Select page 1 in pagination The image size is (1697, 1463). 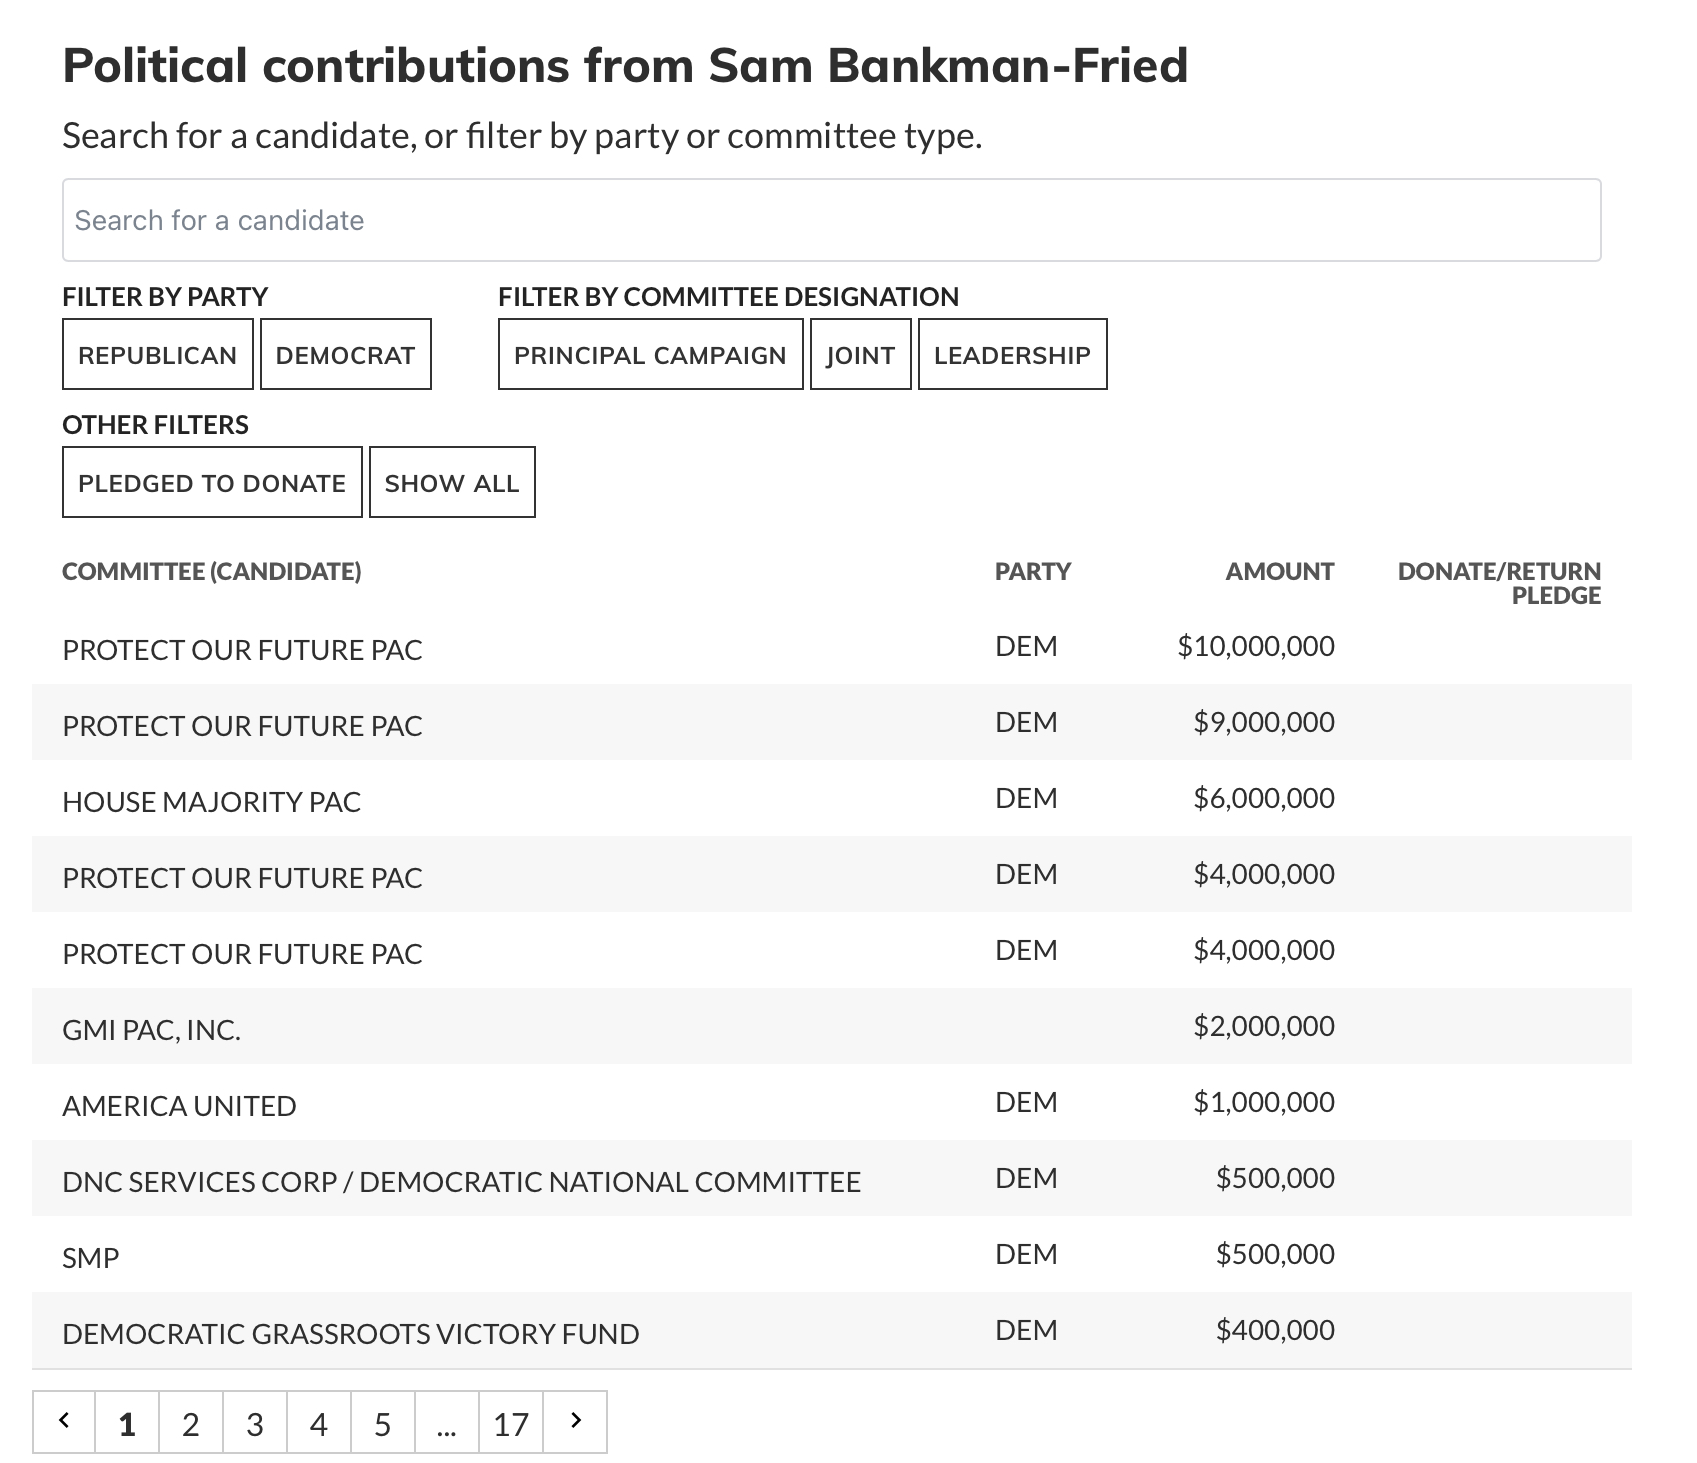(127, 1421)
